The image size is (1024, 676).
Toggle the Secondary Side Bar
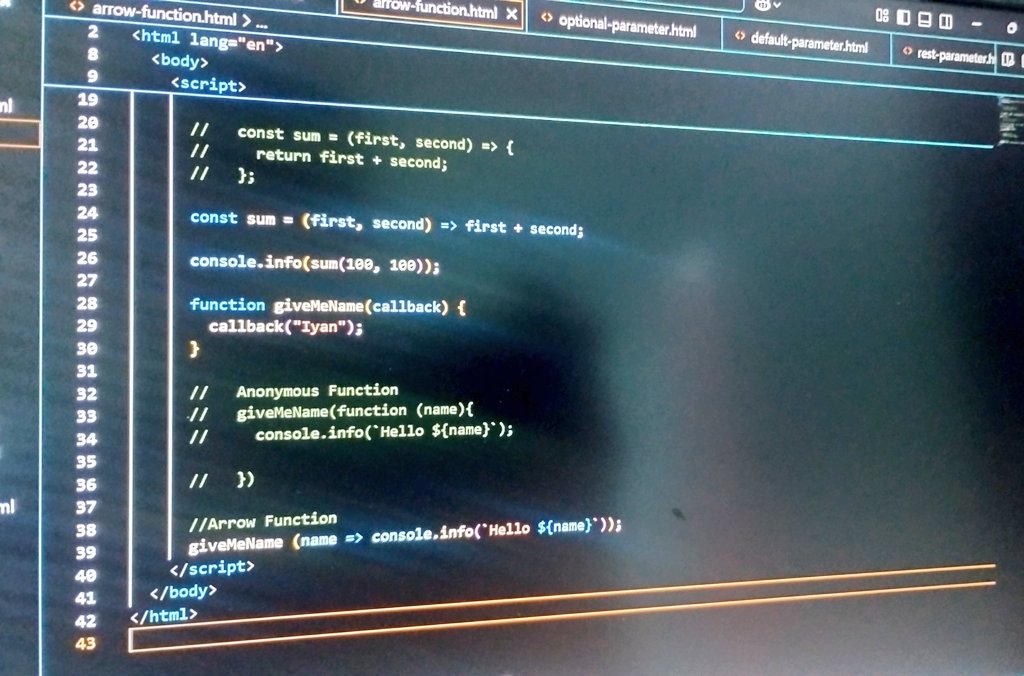tap(946, 19)
